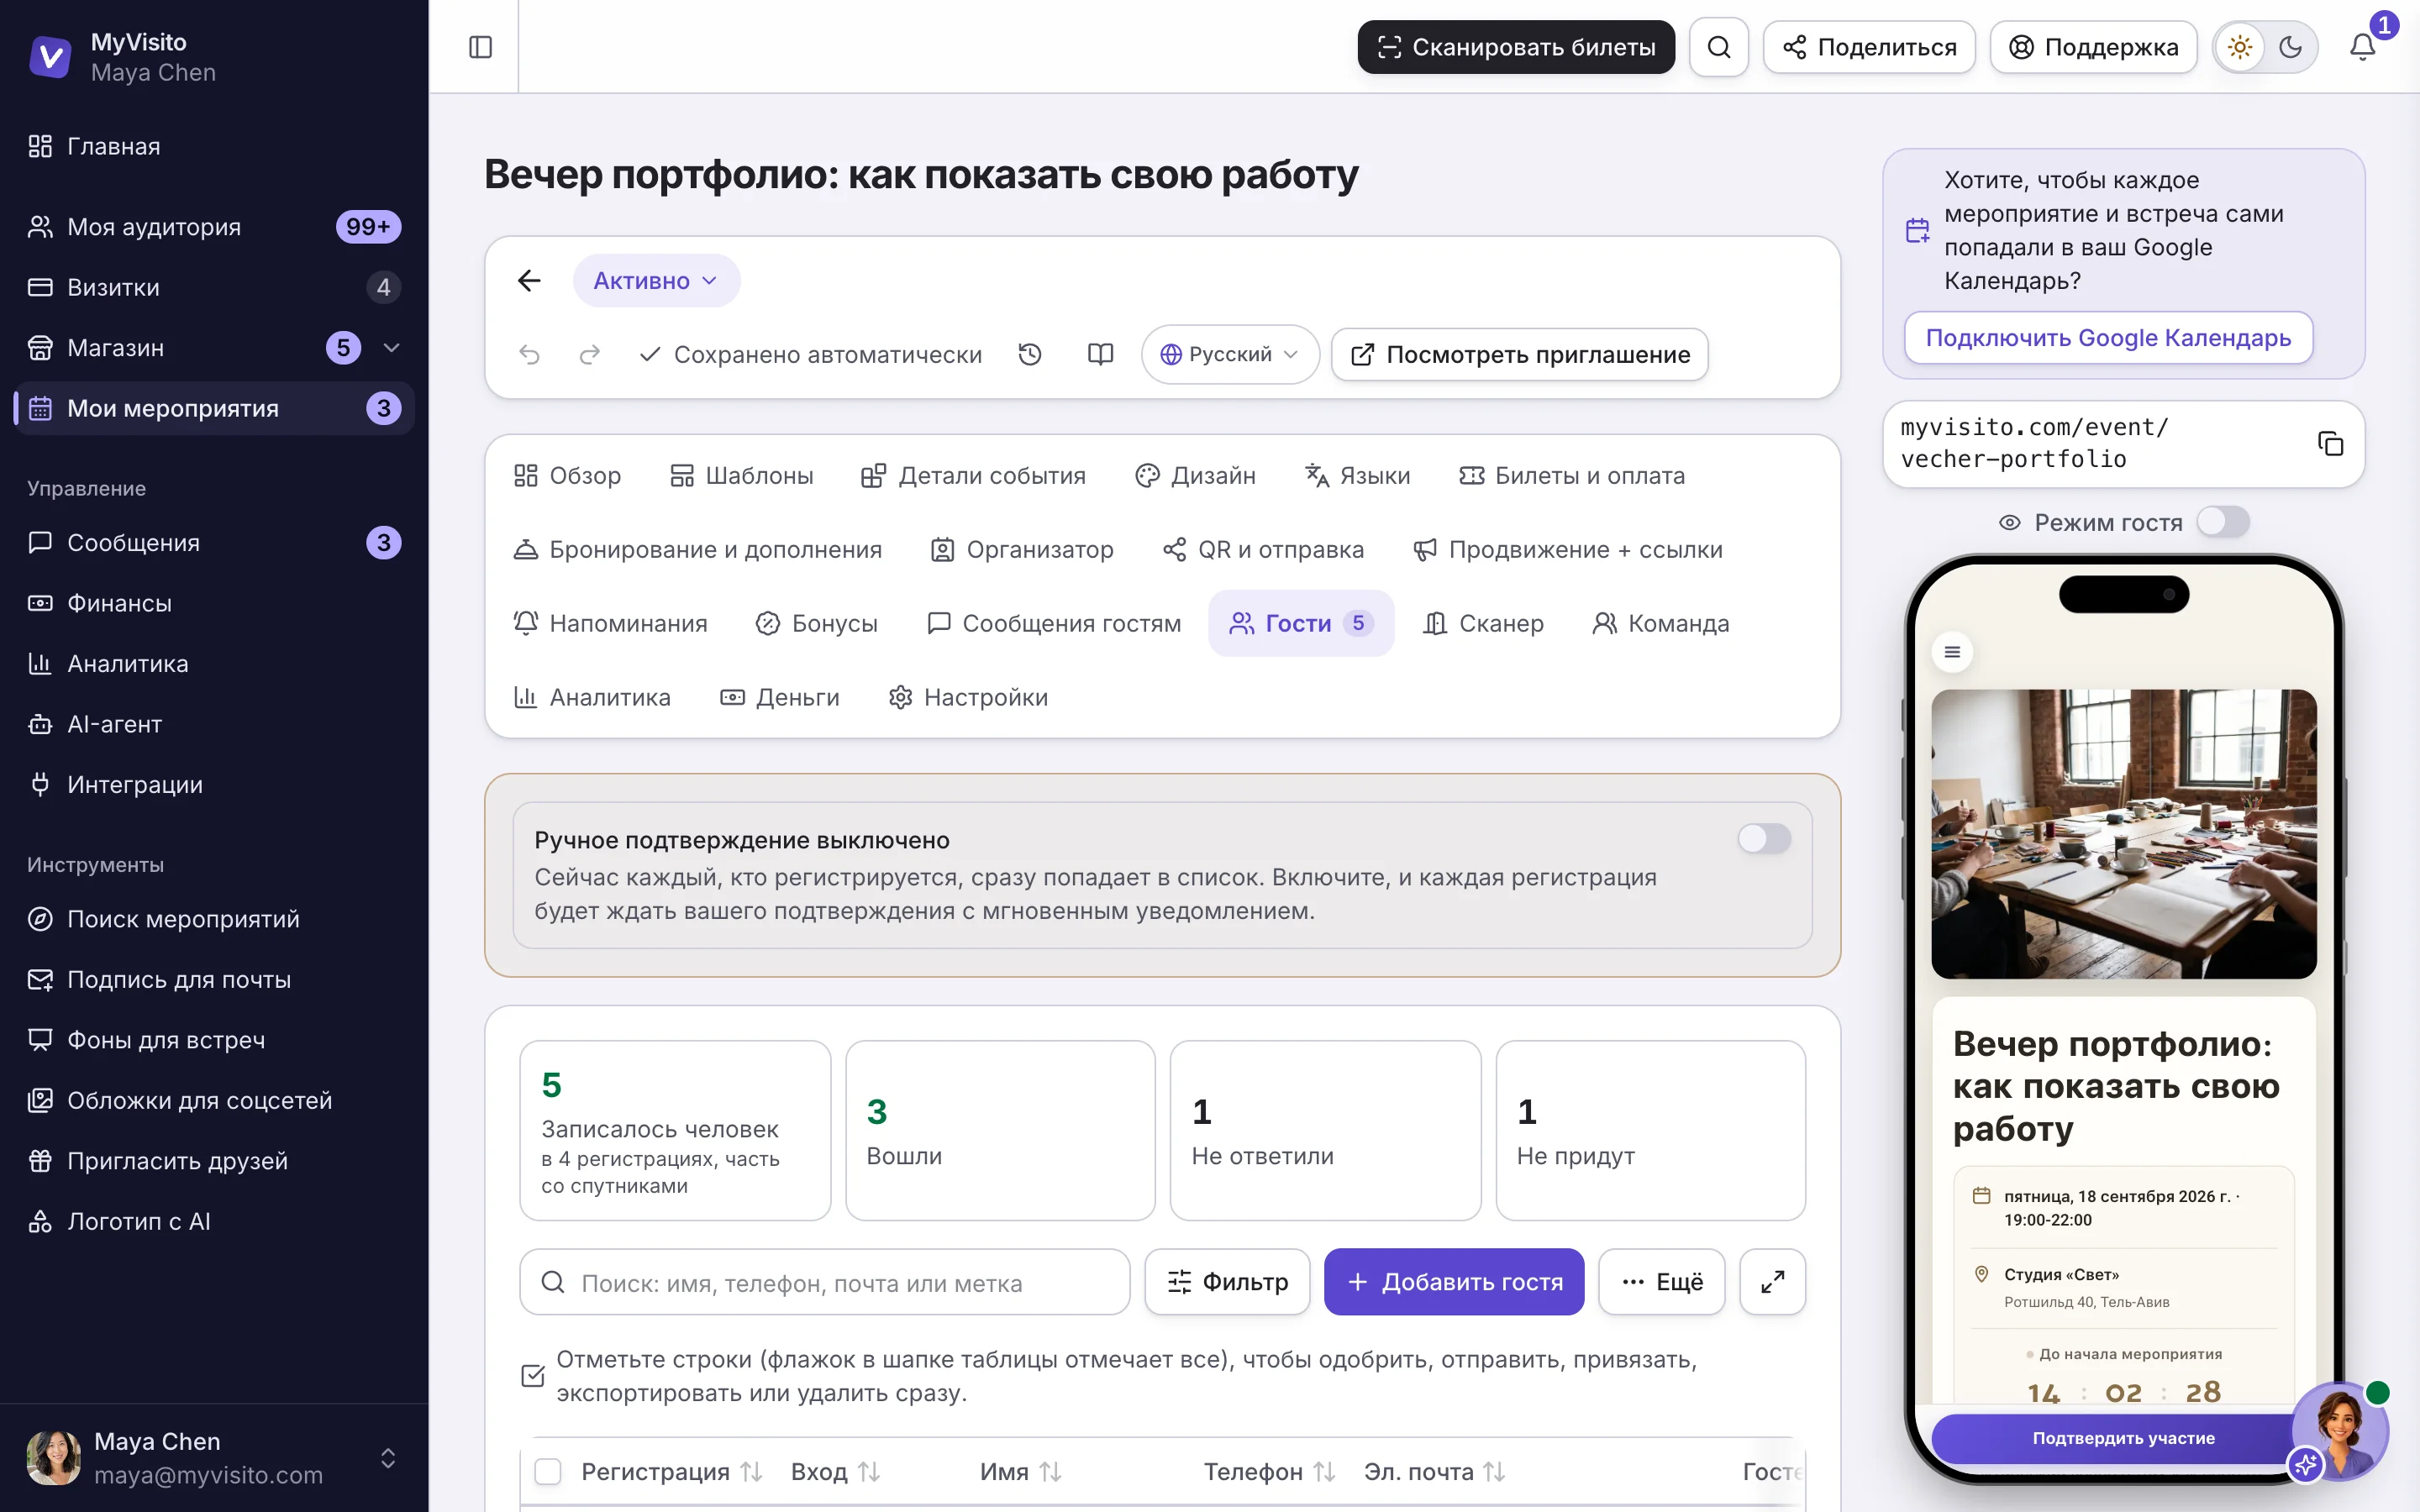
Task: Click Сканировать билеты button
Action: point(1515,47)
